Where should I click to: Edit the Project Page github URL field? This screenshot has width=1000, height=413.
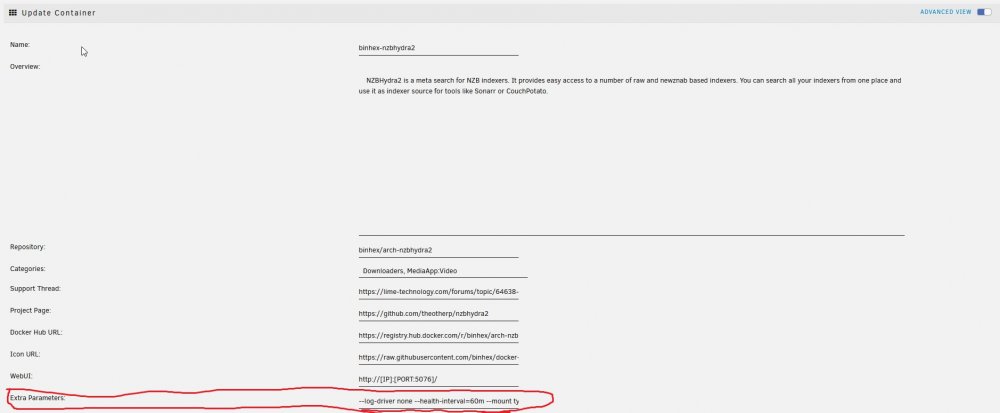coord(438,314)
